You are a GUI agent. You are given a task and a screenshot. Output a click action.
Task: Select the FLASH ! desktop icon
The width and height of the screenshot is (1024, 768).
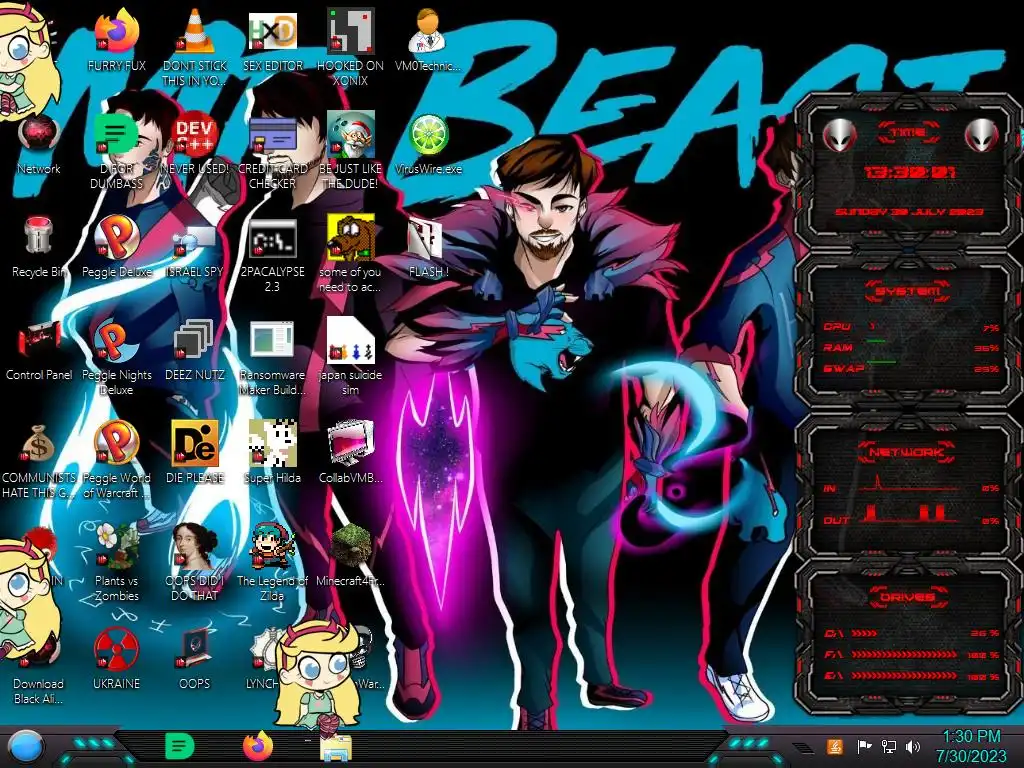[426, 238]
